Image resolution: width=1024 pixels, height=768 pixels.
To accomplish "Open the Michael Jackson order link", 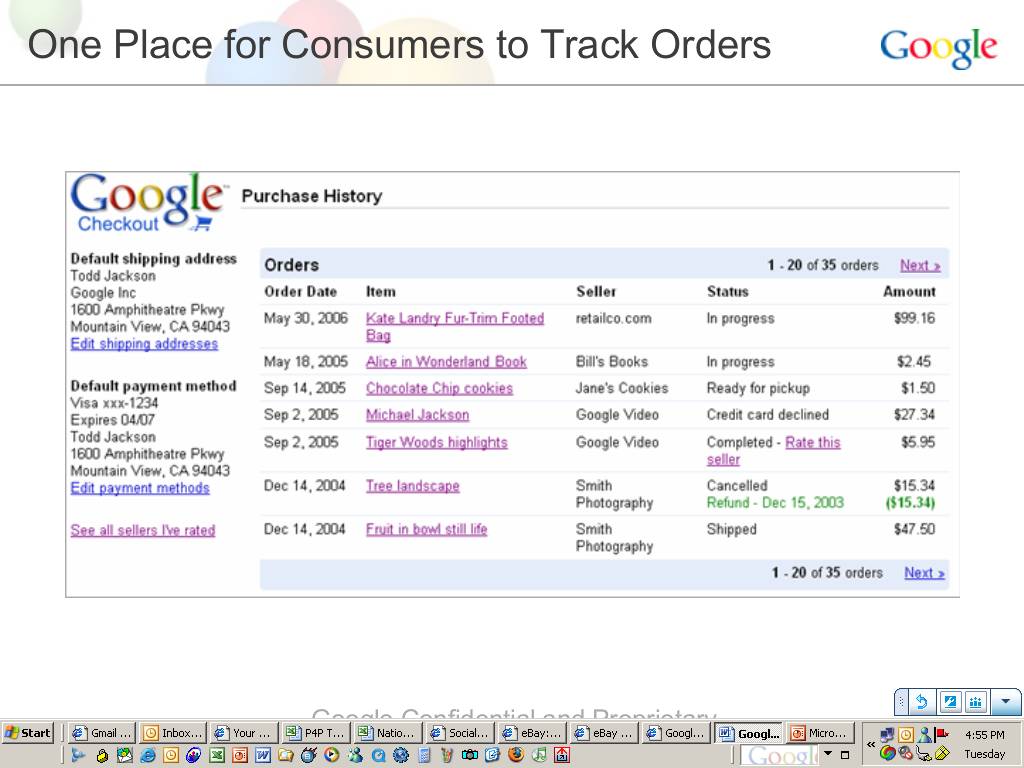I will tap(417, 415).
